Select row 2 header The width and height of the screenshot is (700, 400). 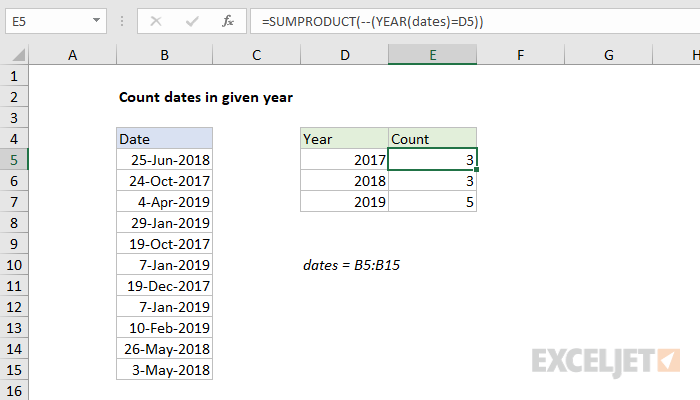coord(14,97)
